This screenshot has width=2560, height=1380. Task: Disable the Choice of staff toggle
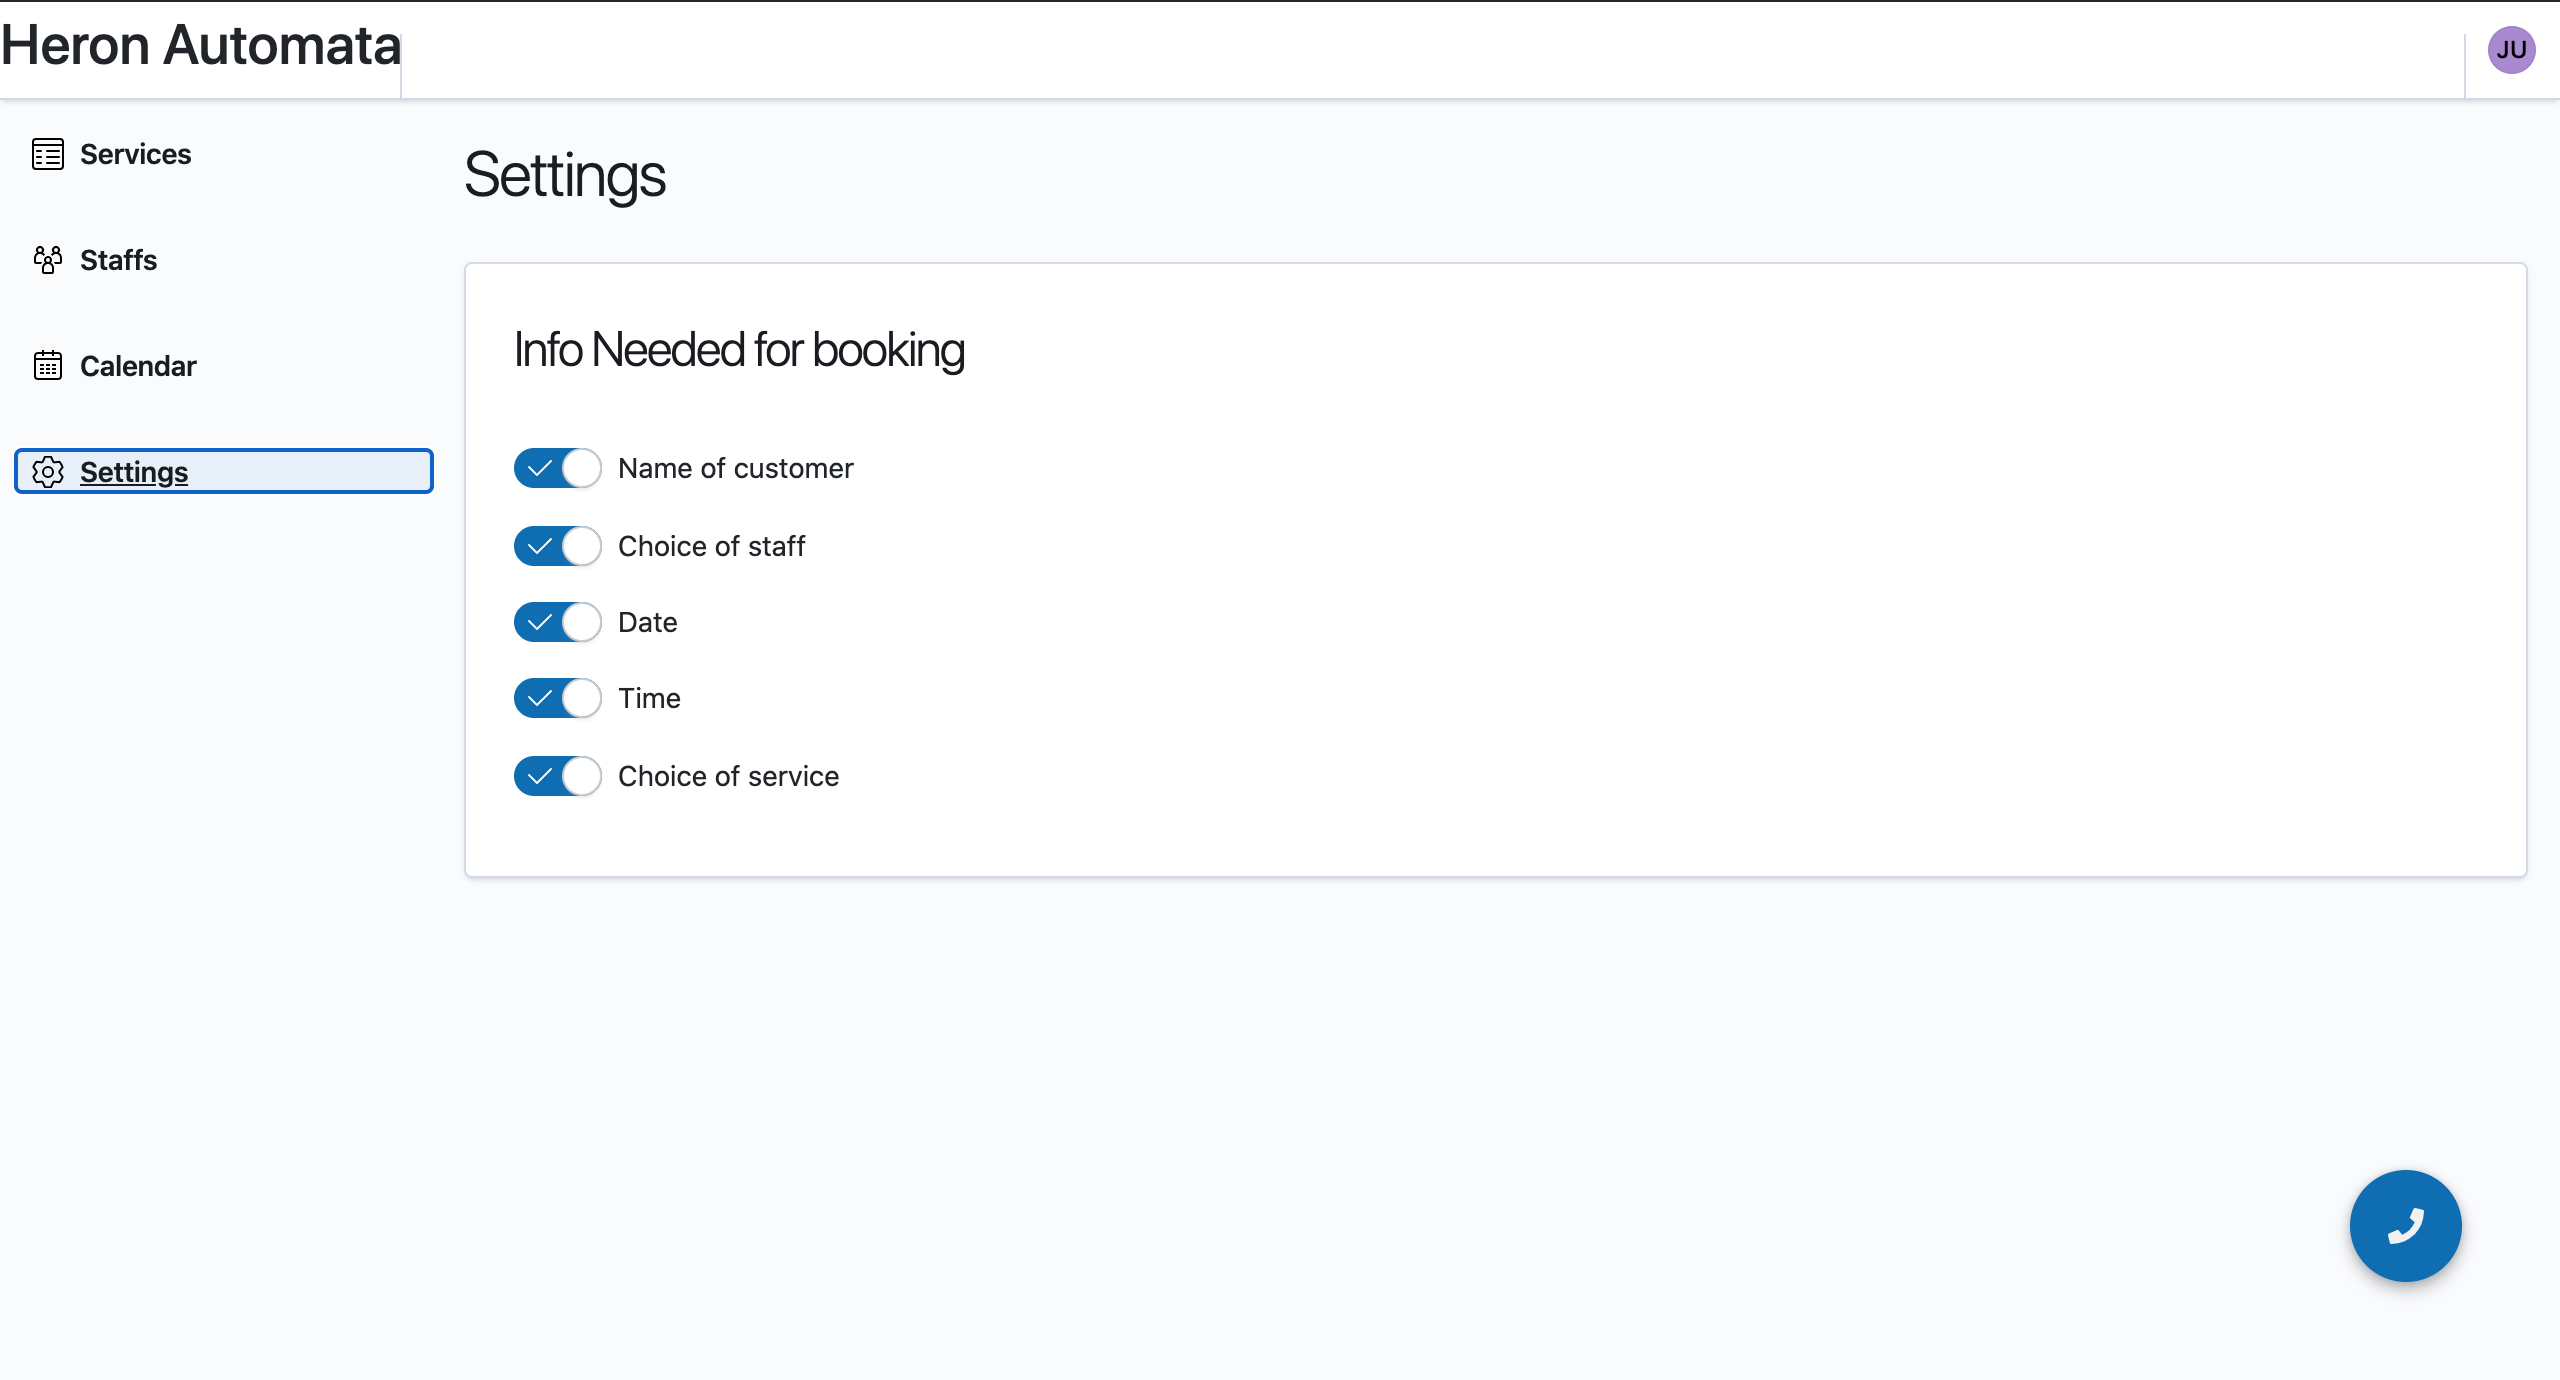(557, 546)
